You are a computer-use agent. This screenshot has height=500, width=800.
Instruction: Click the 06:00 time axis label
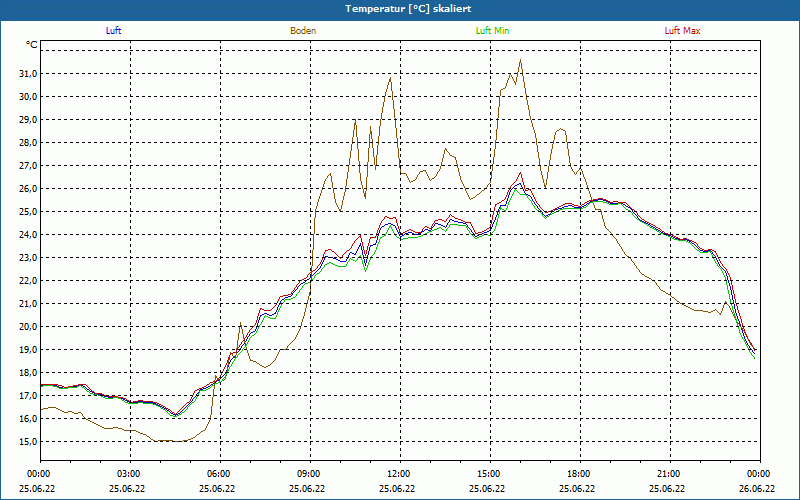point(219,475)
